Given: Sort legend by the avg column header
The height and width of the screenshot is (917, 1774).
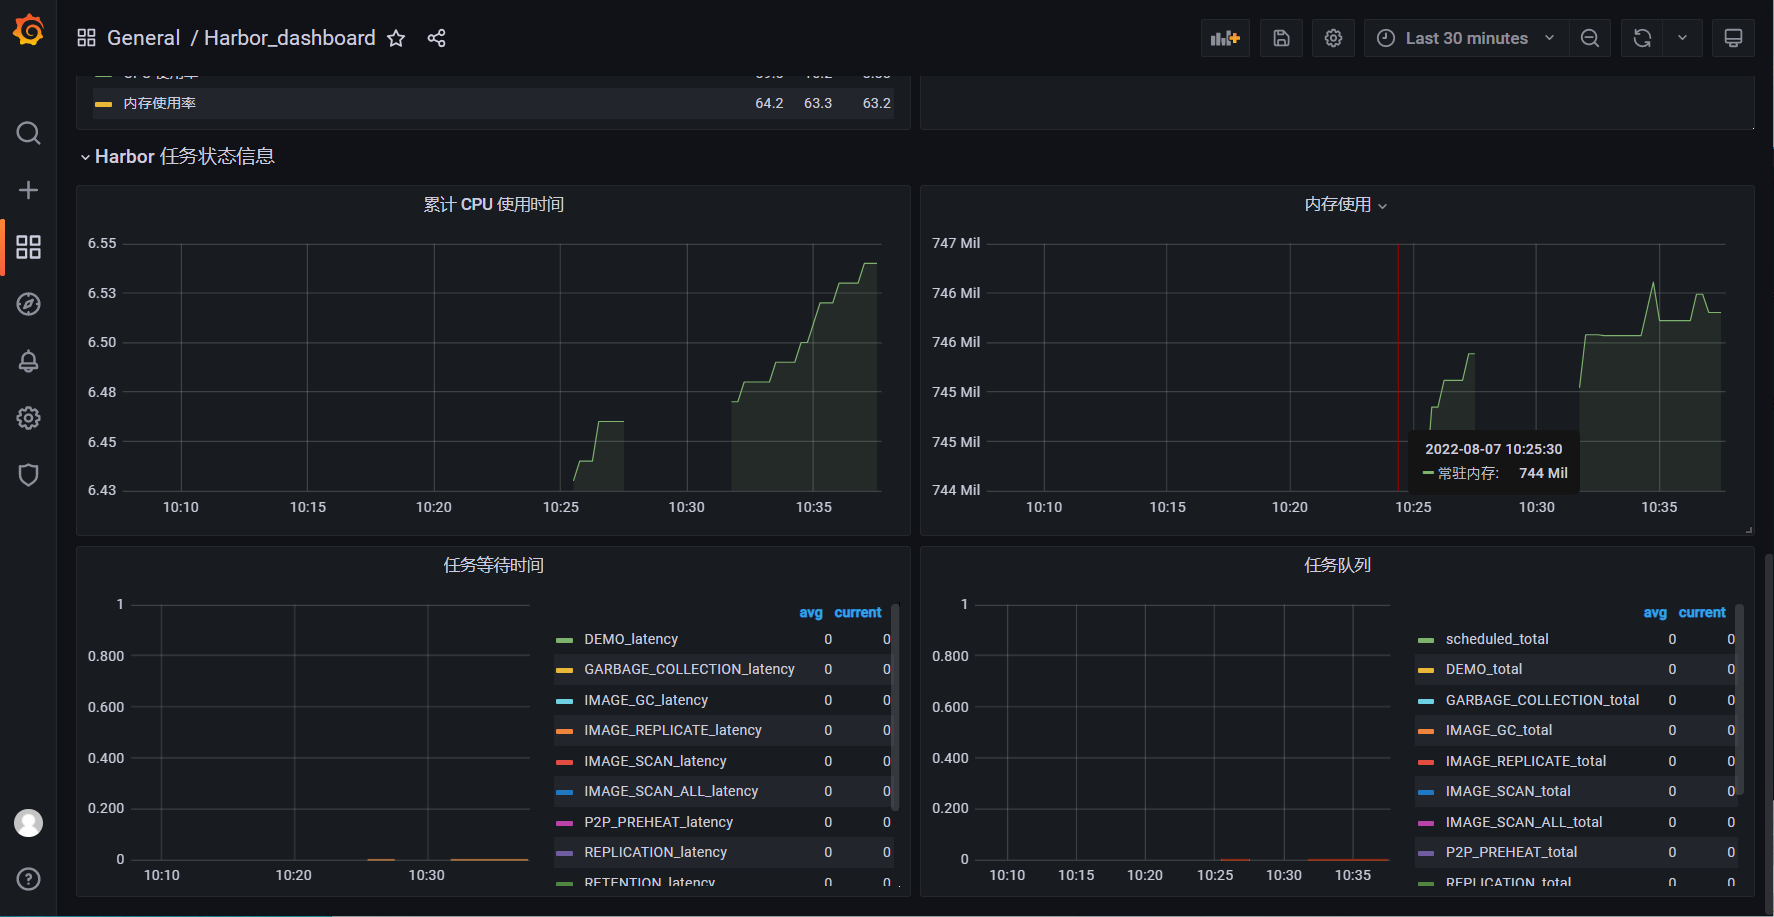Looking at the screenshot, I should point(810,612).
